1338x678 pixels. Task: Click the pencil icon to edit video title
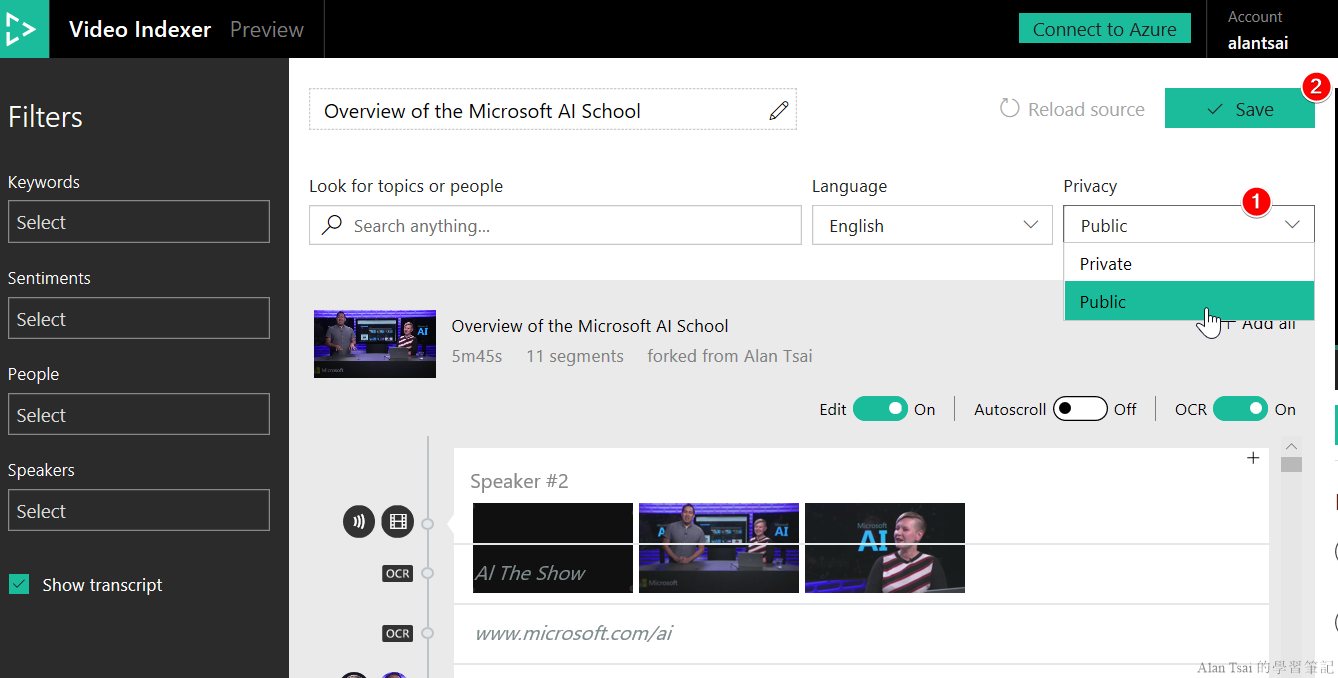(779, 111)
